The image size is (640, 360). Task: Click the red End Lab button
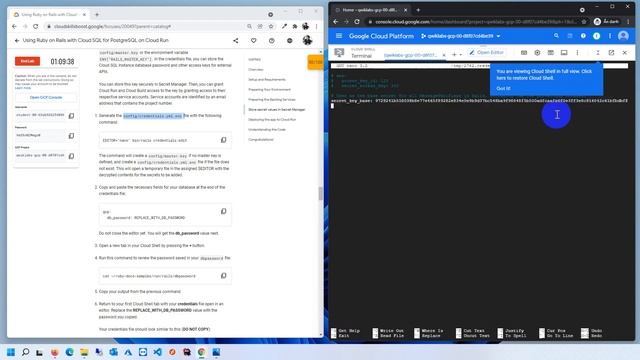coord(27,61)
